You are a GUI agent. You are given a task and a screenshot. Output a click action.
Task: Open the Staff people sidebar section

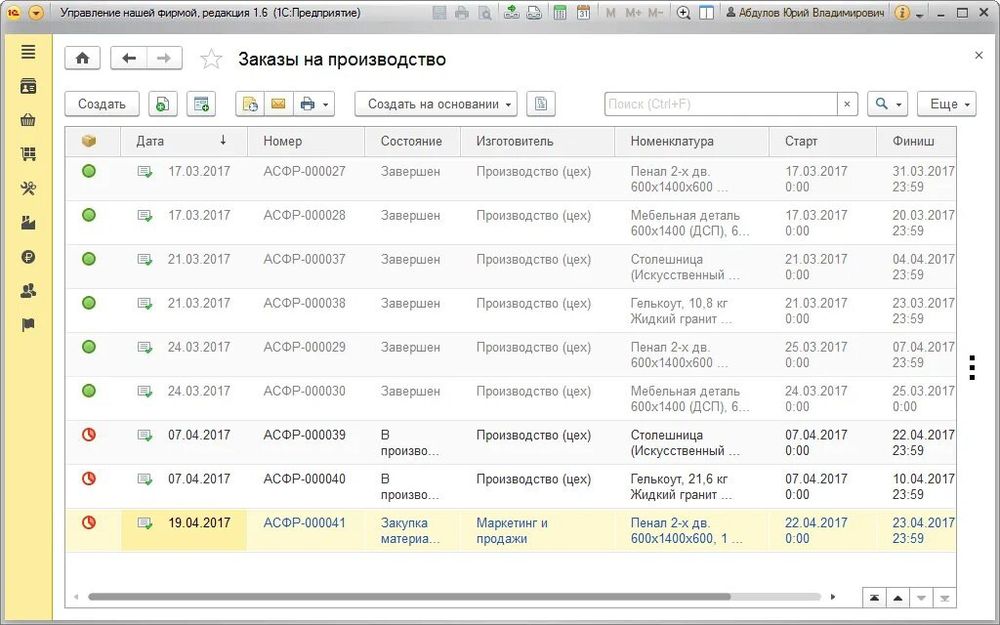click(28, 291)
